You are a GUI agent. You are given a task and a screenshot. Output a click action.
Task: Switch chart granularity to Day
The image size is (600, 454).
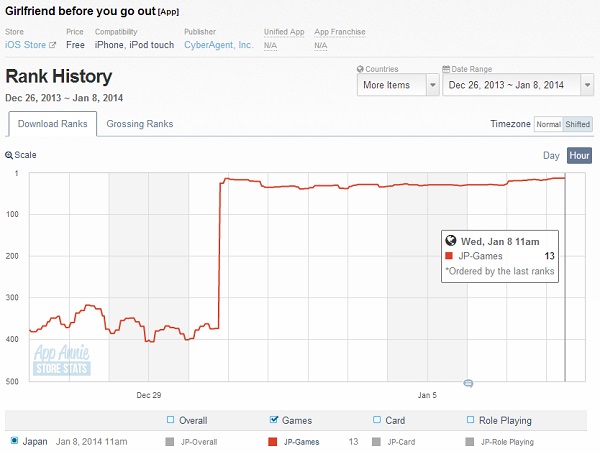point(551,156)
